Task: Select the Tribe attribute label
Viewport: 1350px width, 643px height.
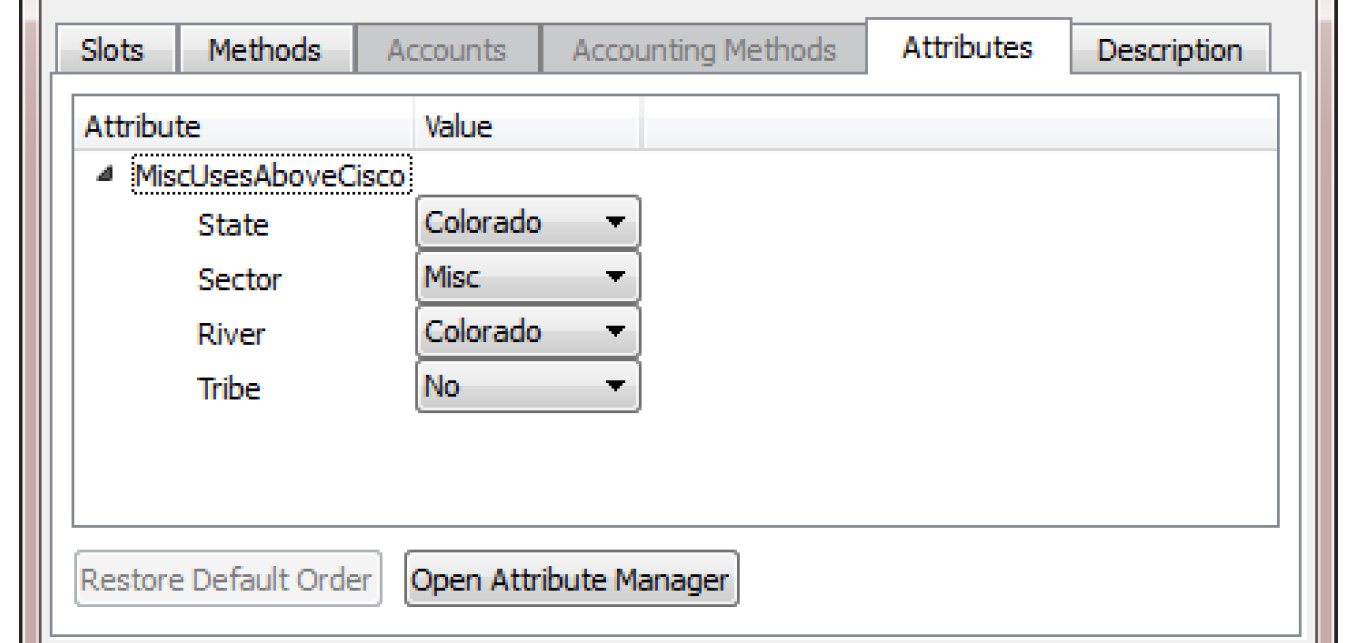Action: coord(229,388)
